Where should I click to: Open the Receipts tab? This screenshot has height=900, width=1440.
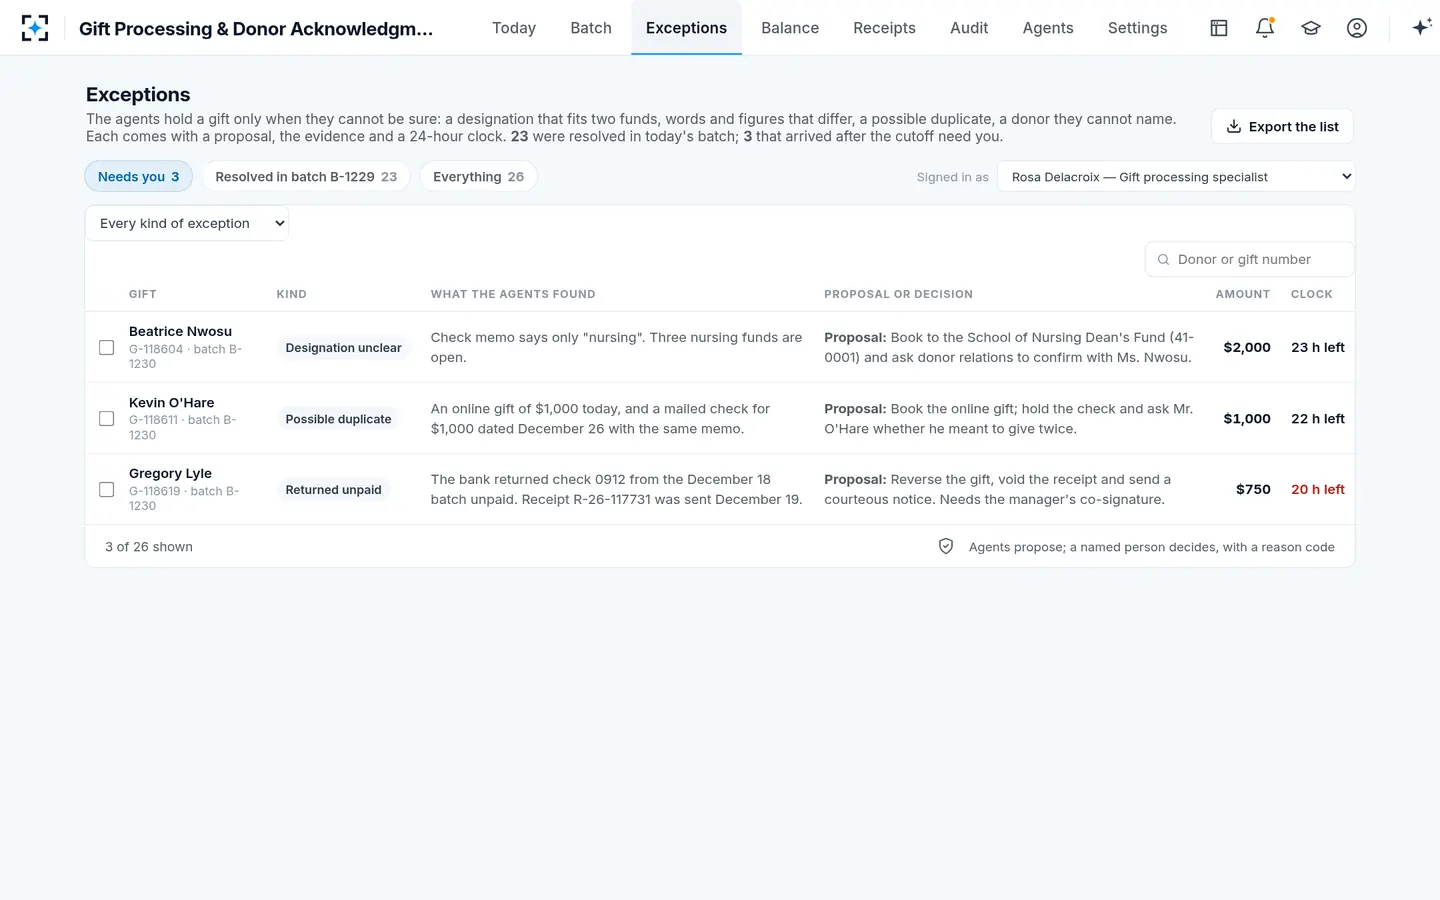884,28
